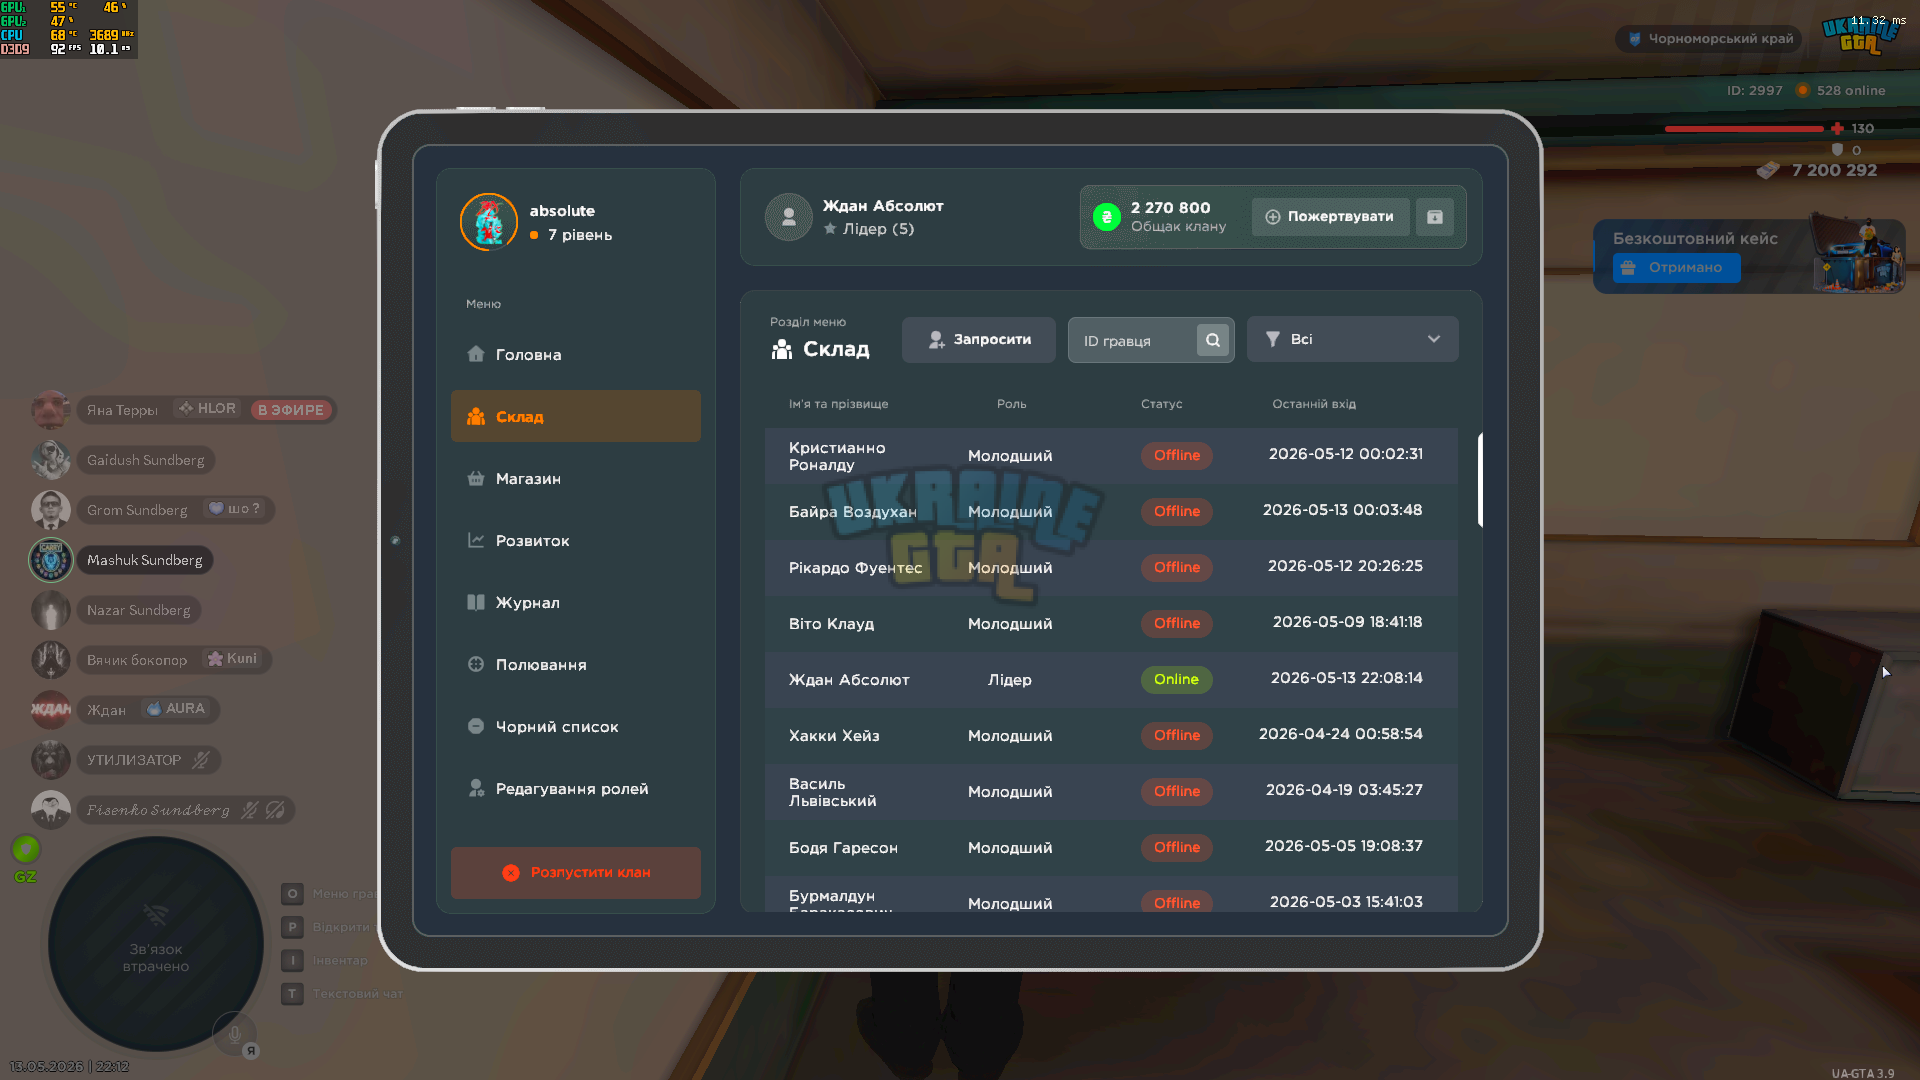Select member row Байра Воздухан
1920x1080 pixels.
click(x=1111, y=512)
